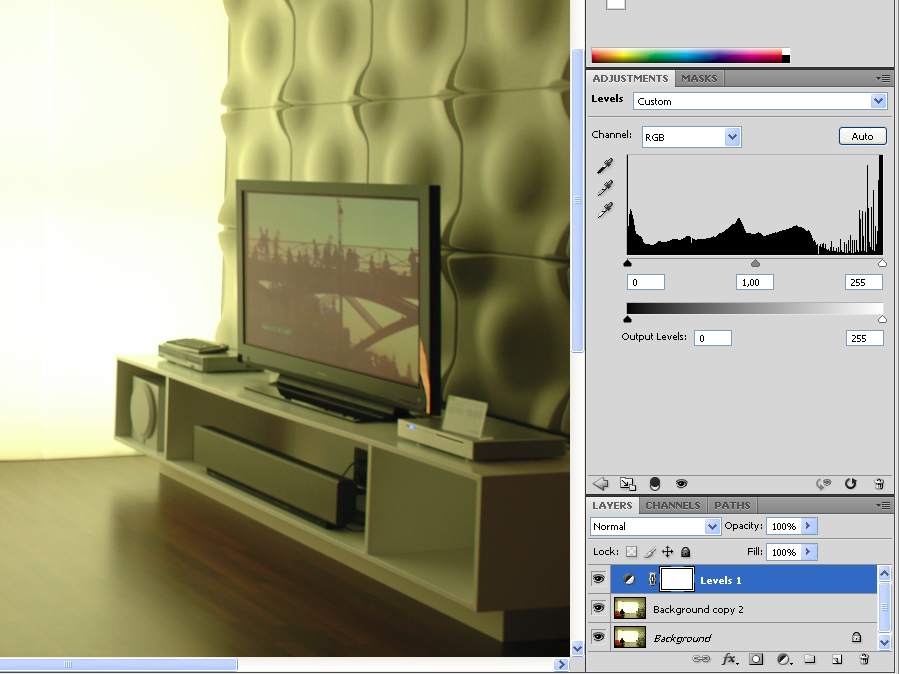The width and height of the screenshot is (899, 674).
Task: Click the input white point slider
Action: point(882,263)
